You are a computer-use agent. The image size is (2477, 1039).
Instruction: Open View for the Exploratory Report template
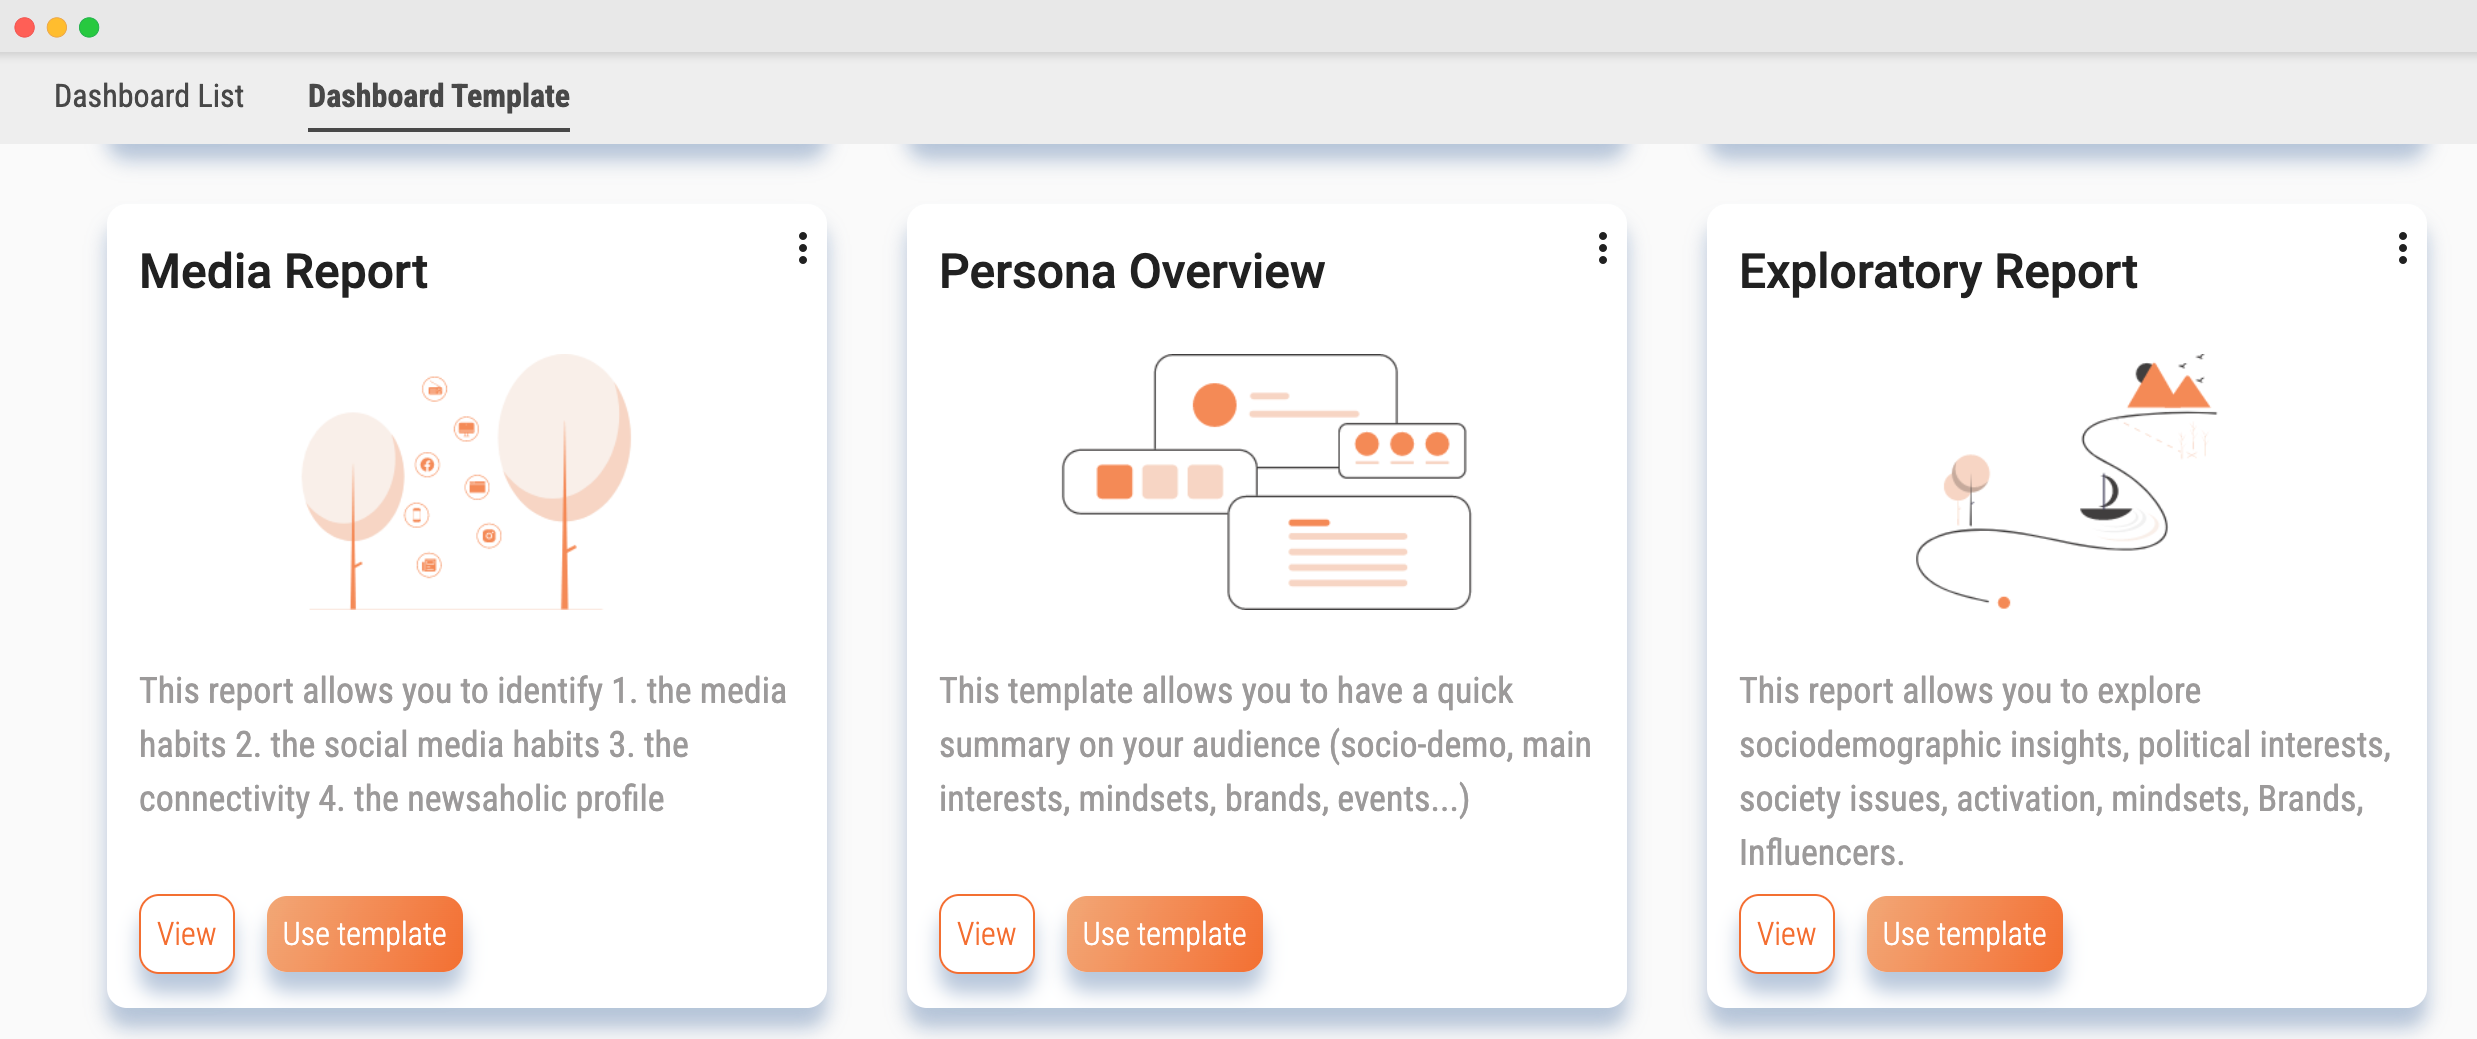[1786, 933]
